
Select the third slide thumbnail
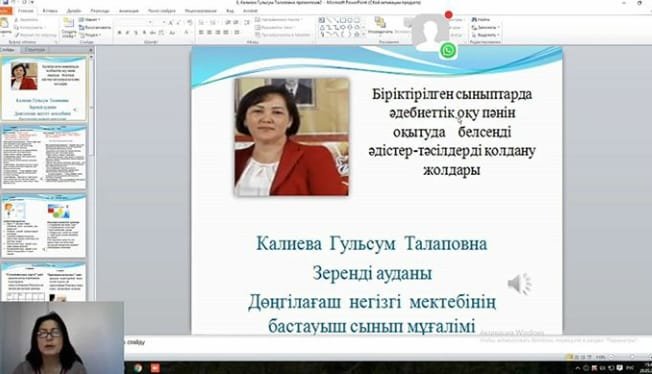tap(44, 226)
